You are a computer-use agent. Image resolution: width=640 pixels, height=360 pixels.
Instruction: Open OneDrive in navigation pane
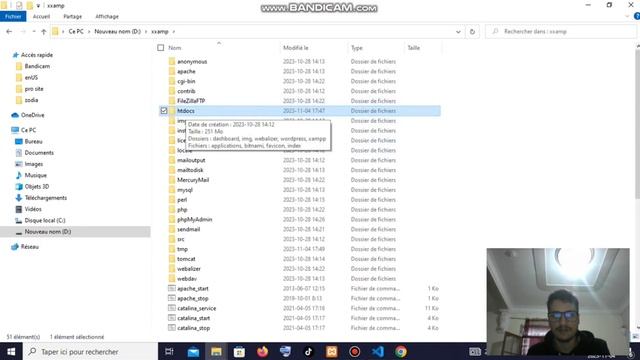(32, 115)
